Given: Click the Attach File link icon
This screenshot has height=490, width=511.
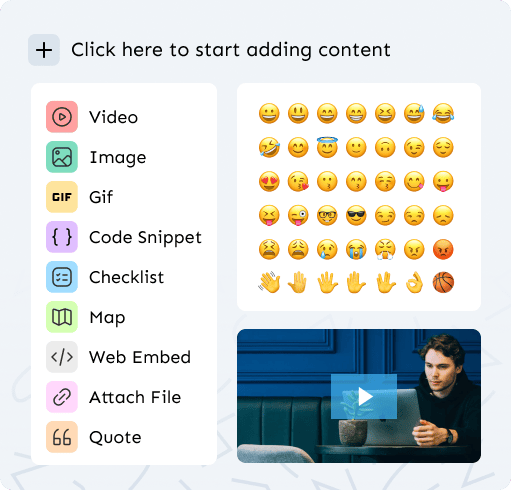Looking at the screenshot, I should [x=62, y=397].
